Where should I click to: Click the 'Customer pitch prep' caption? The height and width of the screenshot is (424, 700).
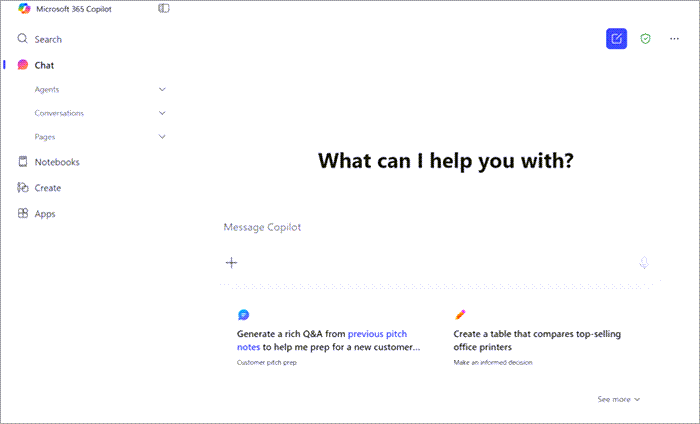(x=267, y=362)
